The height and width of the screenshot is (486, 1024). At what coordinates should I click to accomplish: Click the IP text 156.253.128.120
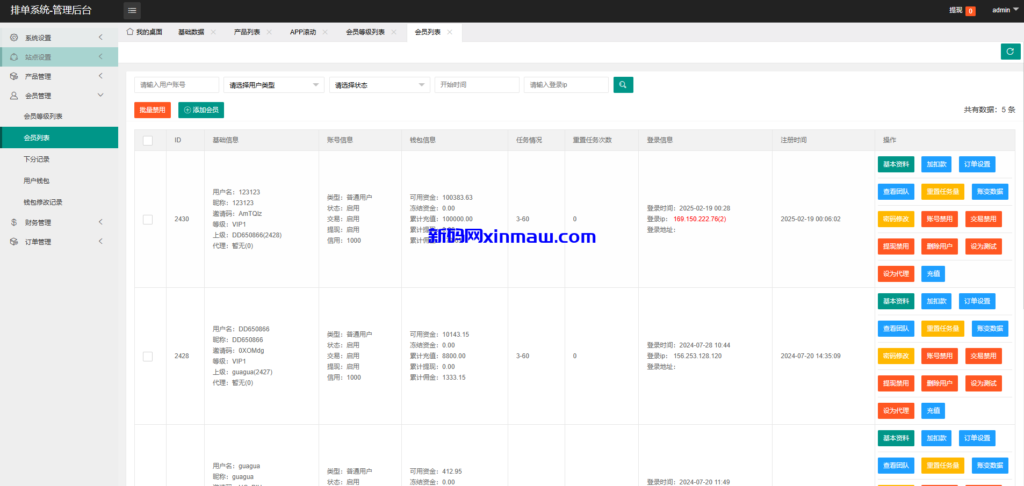click(697, 356)
